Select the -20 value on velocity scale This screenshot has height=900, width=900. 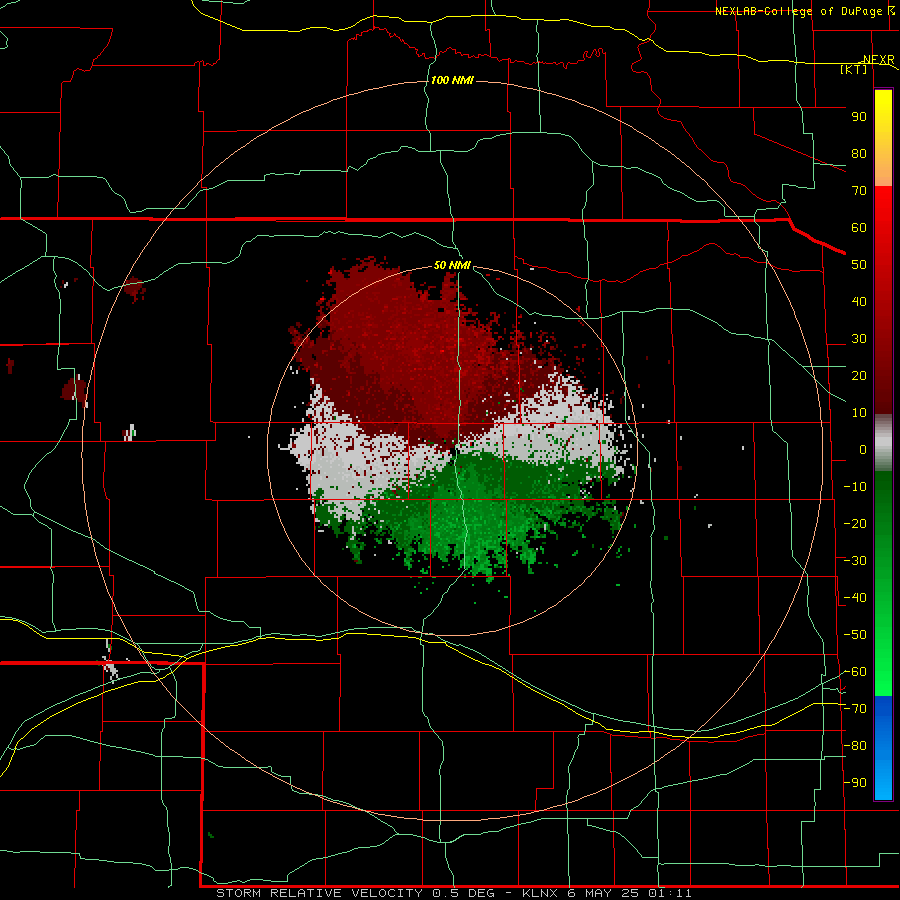coord(855,524)
